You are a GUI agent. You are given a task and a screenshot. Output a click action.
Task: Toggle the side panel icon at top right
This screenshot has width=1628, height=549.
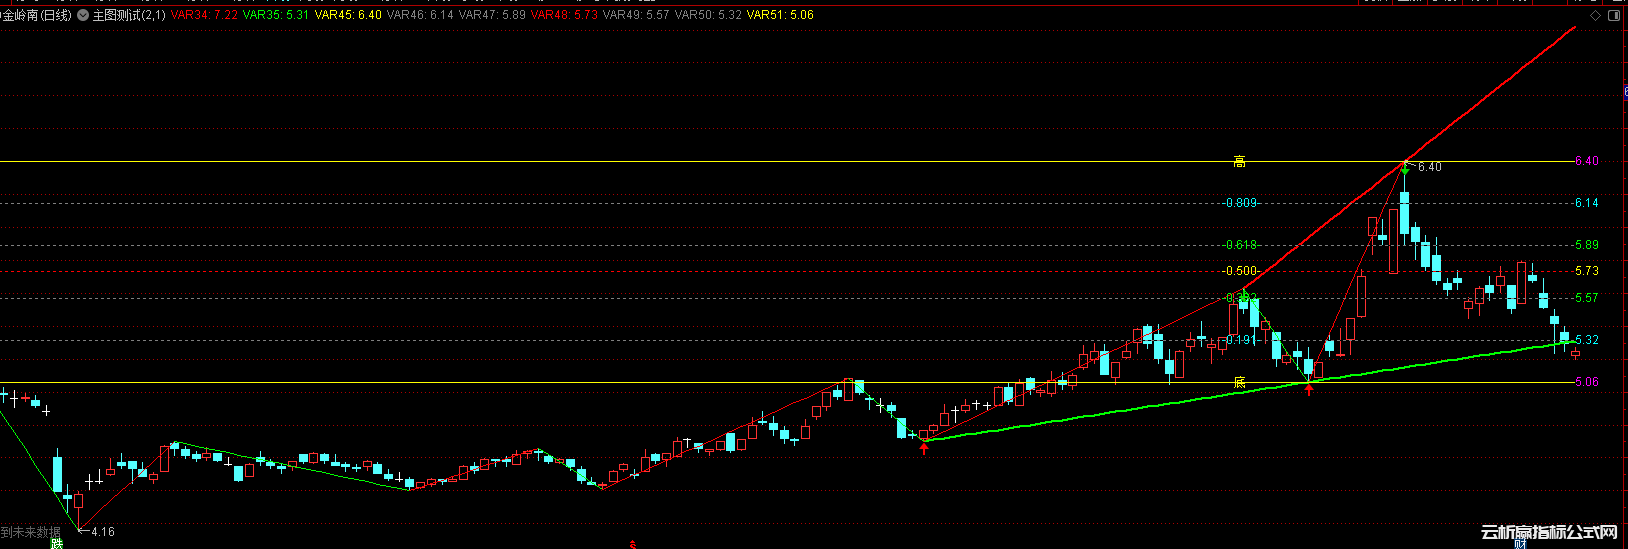pos(1615,16)
